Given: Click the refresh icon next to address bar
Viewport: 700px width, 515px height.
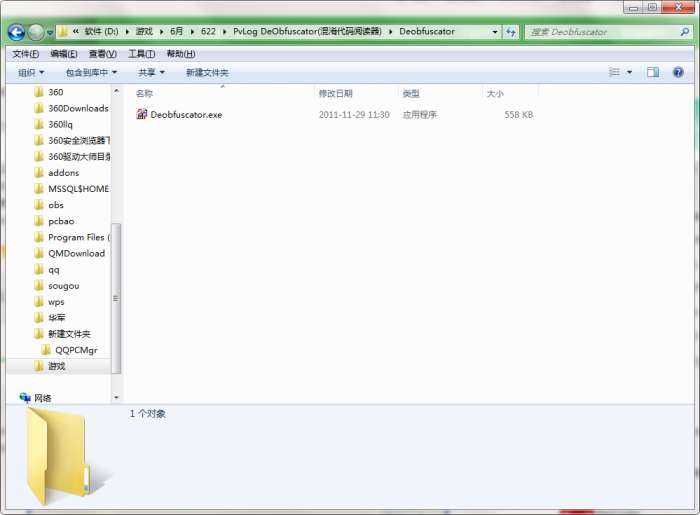Looking at the screenshot, I should click(510, 32).
